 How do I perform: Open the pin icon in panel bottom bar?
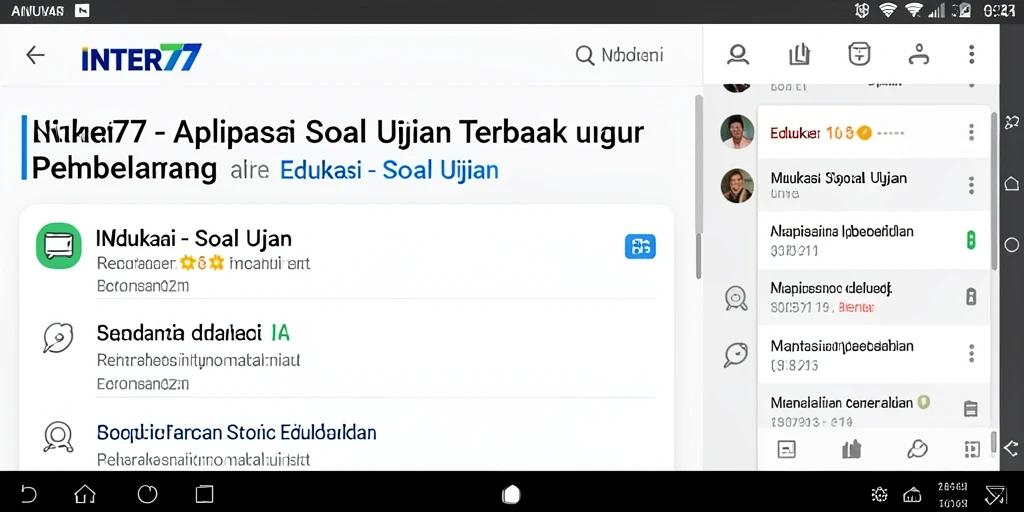pyautogui.click(x=918, y=449)
